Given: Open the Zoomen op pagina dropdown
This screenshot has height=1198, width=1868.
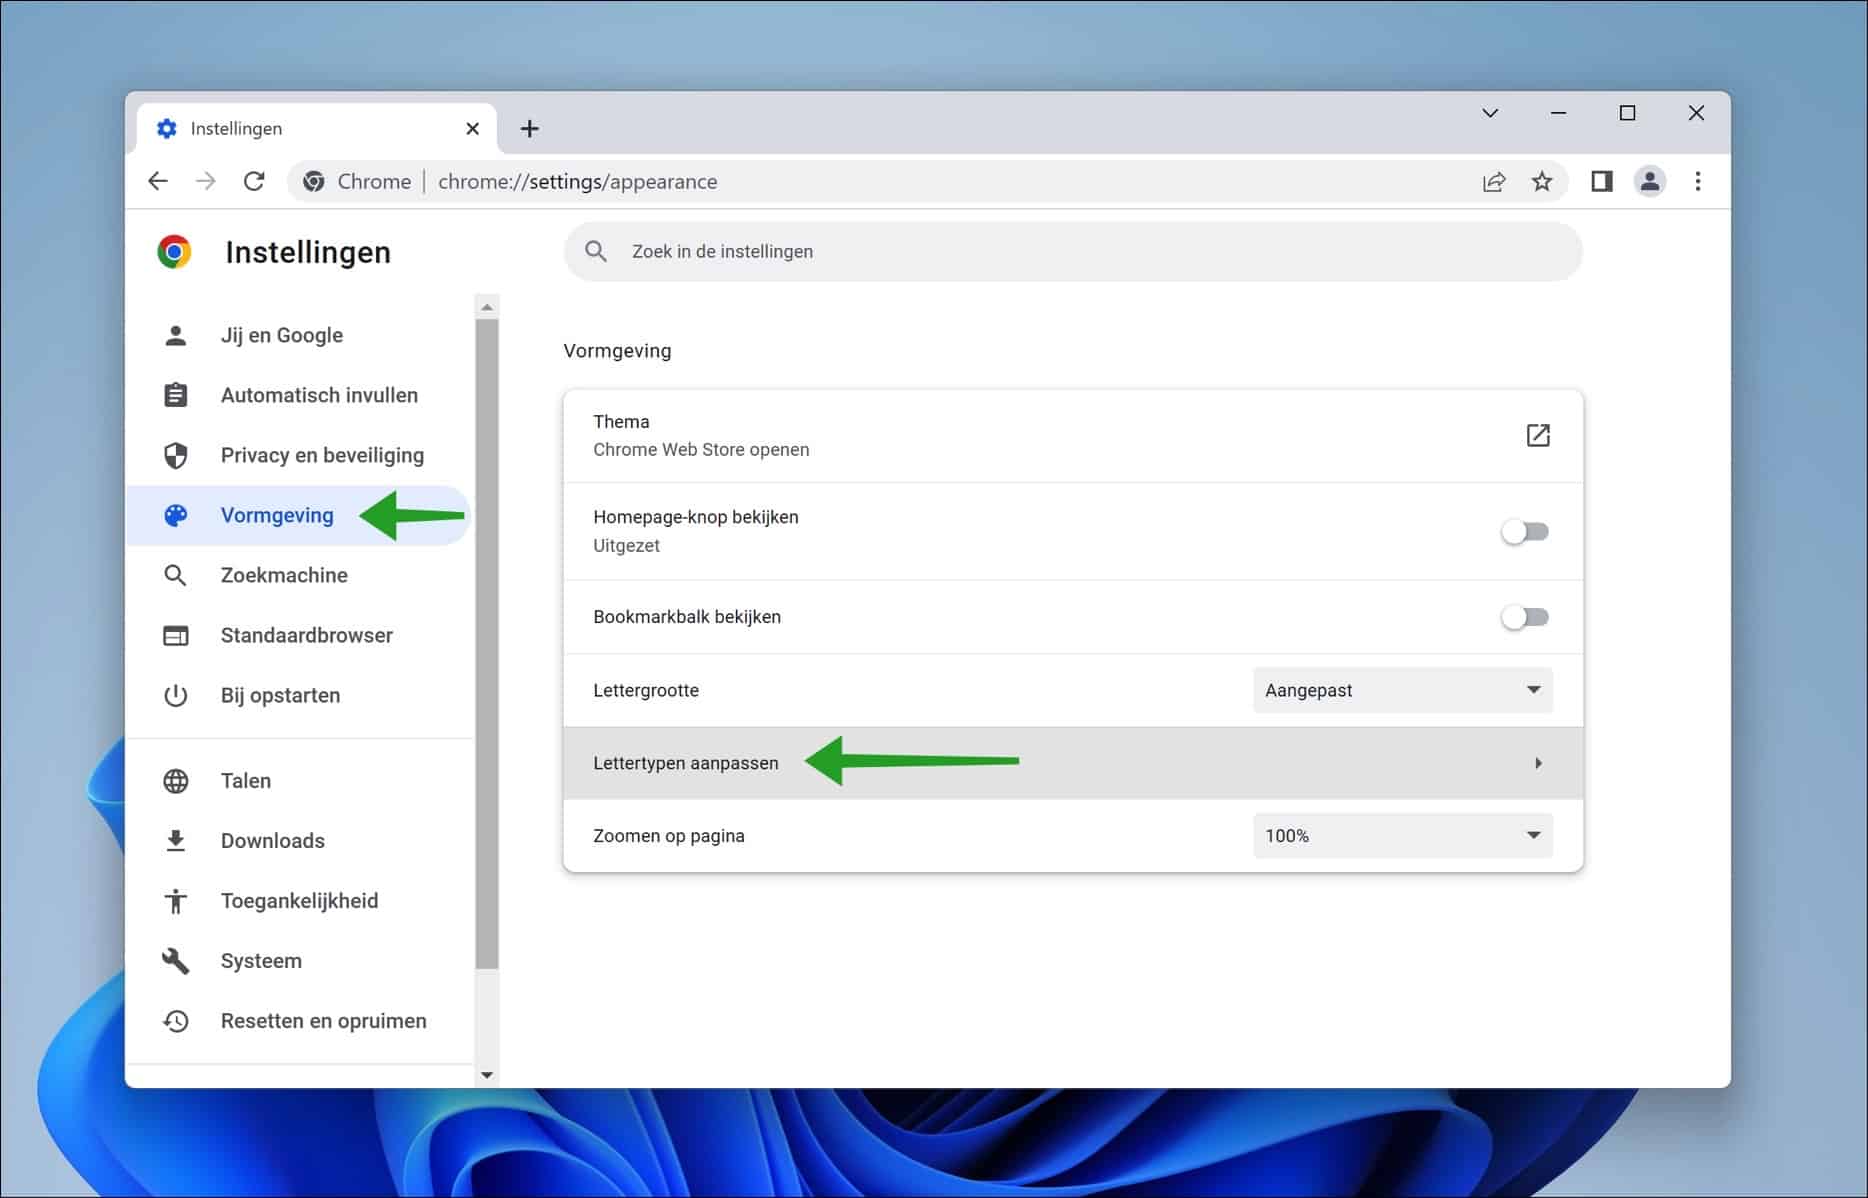Looking at the screenshot, I should [x=1402, y=835].
